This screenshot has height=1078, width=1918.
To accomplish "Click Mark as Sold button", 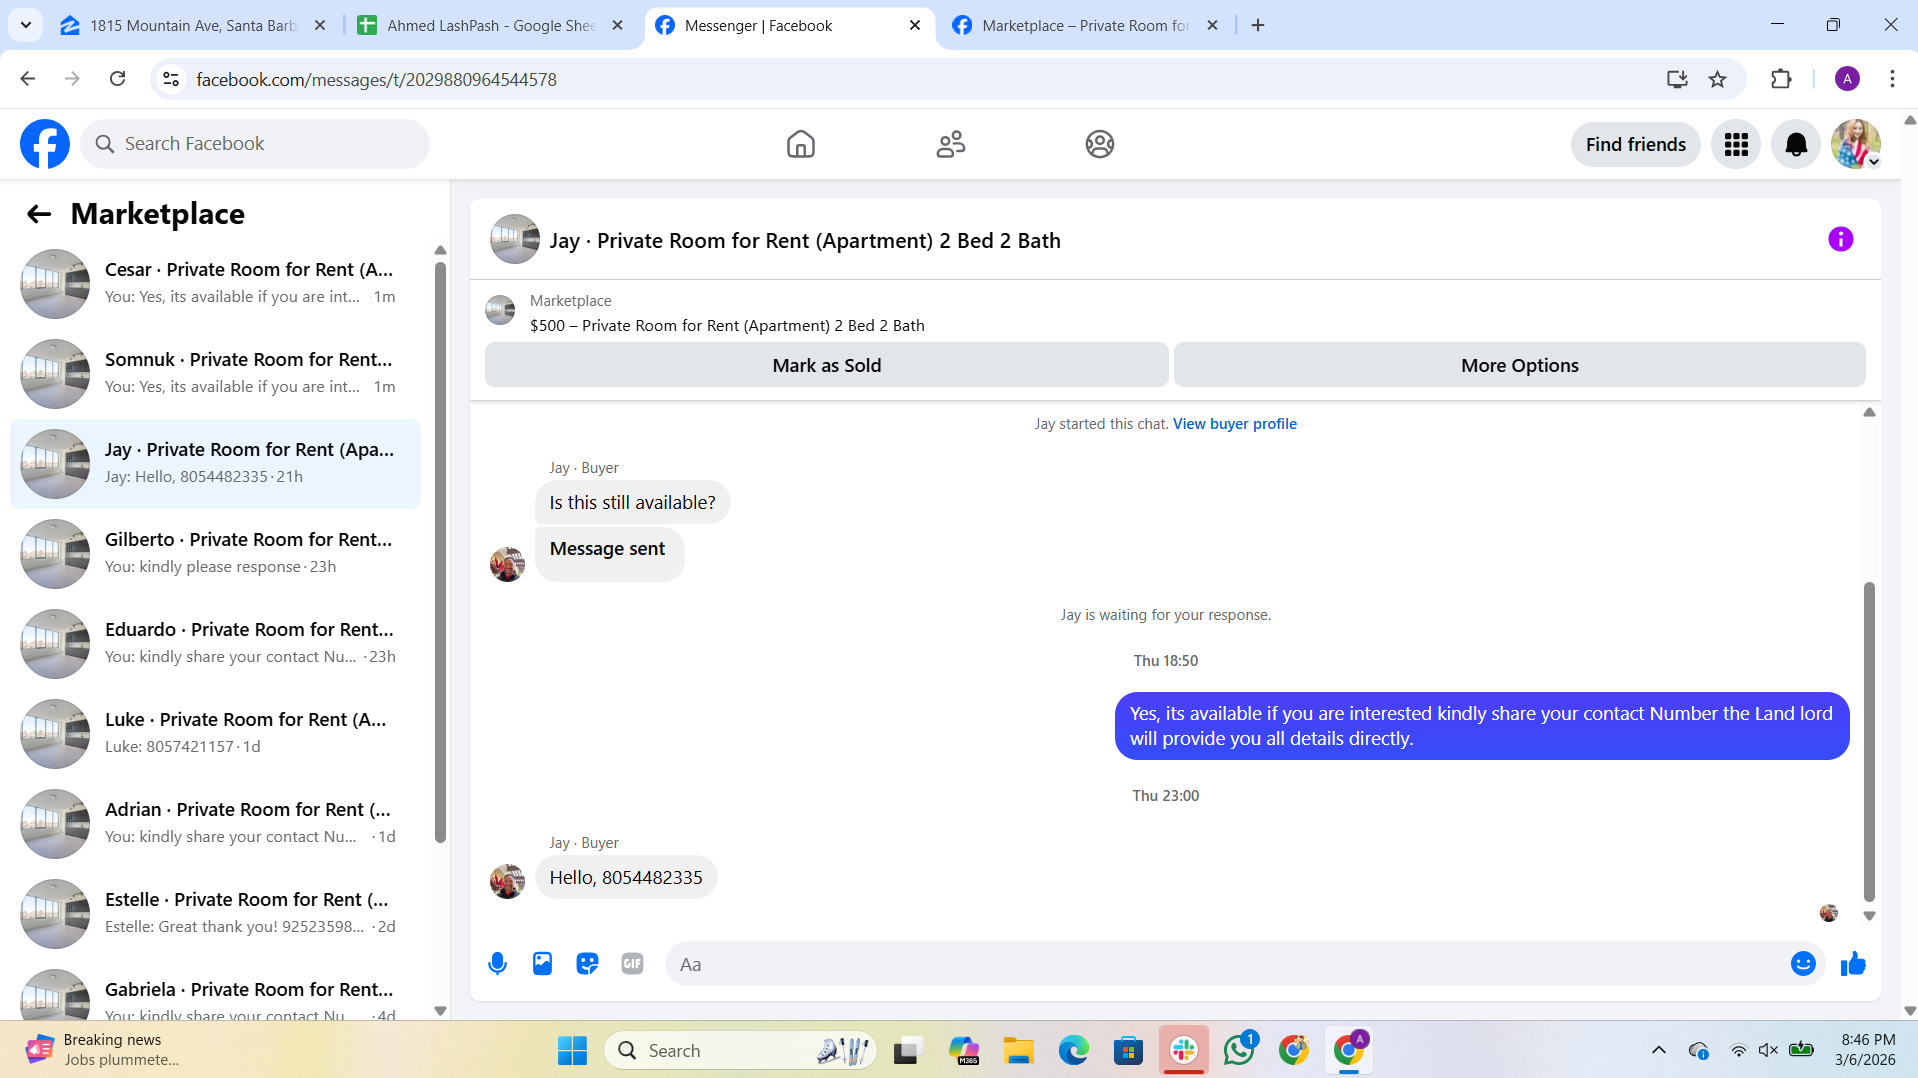I will click(826, 365).
